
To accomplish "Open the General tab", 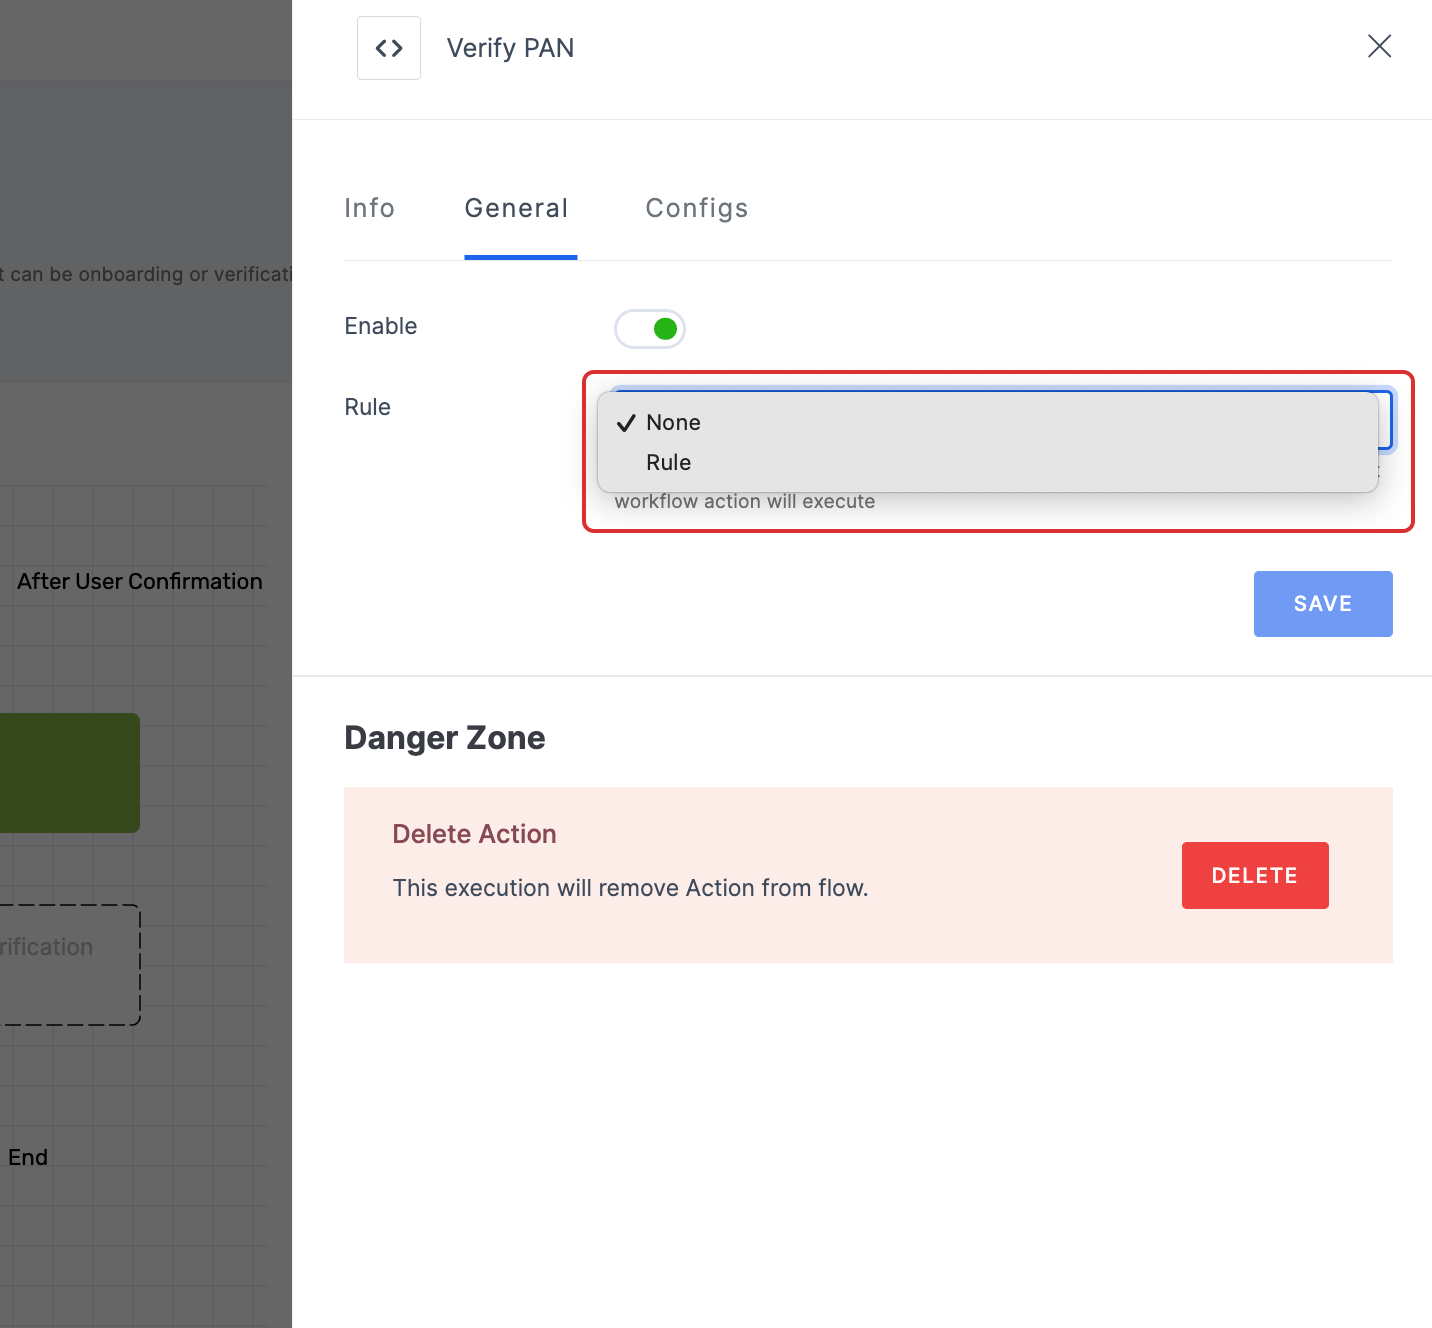I will [517, 208].
